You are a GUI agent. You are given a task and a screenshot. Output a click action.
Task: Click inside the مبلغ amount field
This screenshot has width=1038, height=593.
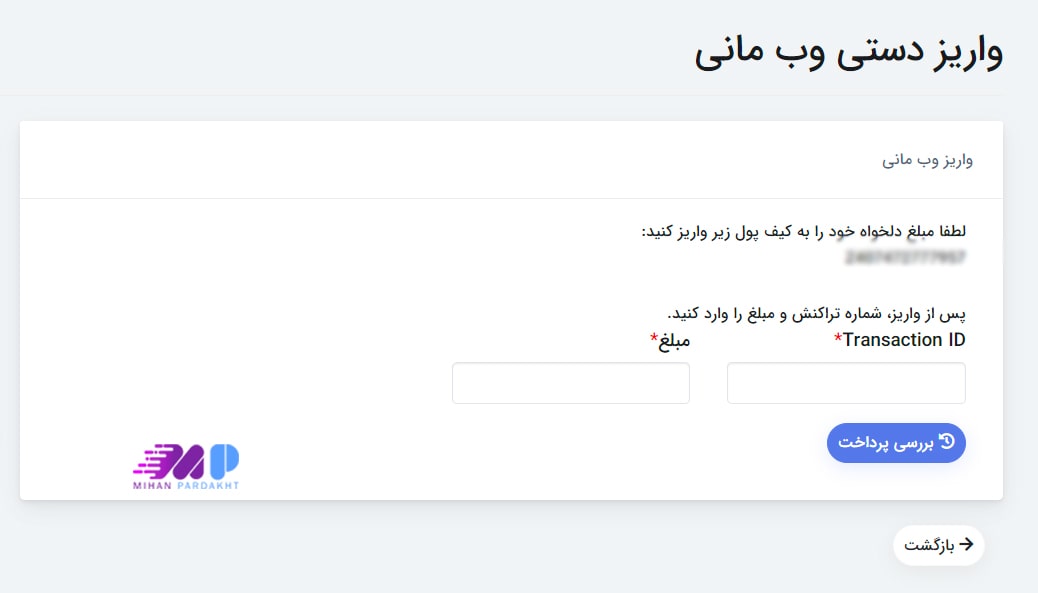(x=570, y=382)
